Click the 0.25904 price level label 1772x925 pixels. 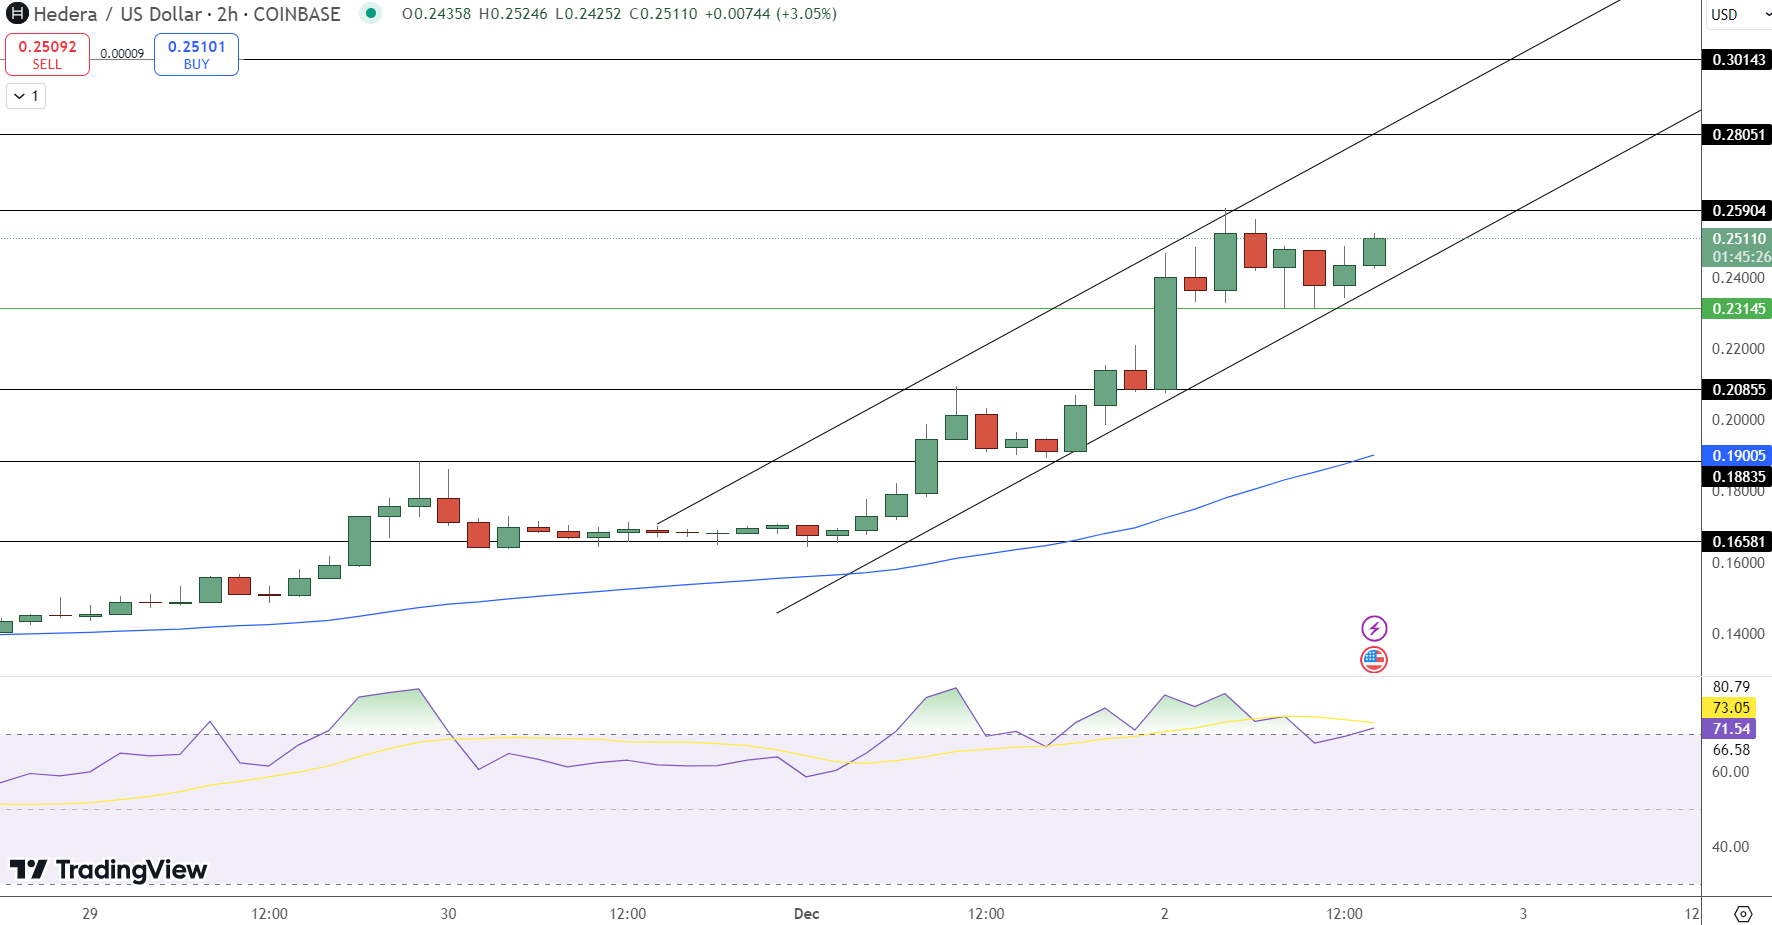pyautogui.click(x=1737, y=211)
